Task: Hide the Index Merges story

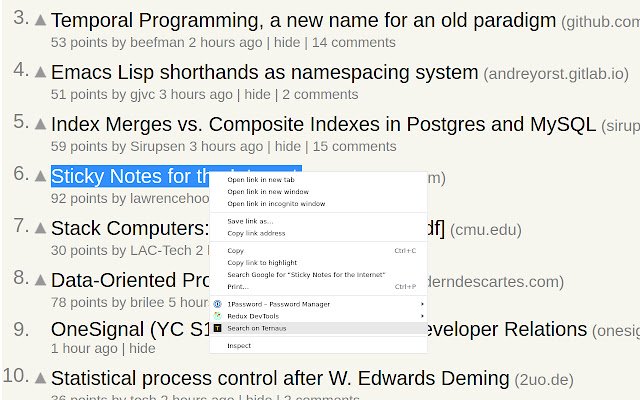Action: (x=288, y=146)
